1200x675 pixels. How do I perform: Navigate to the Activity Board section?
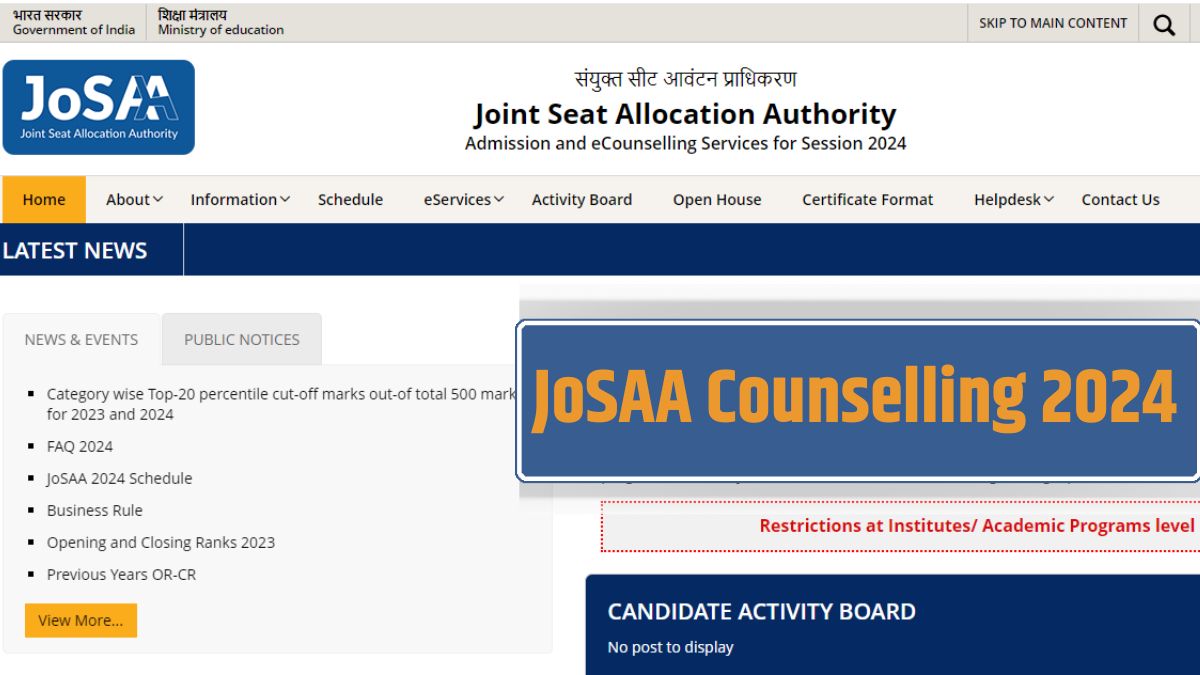pos(582,199)
